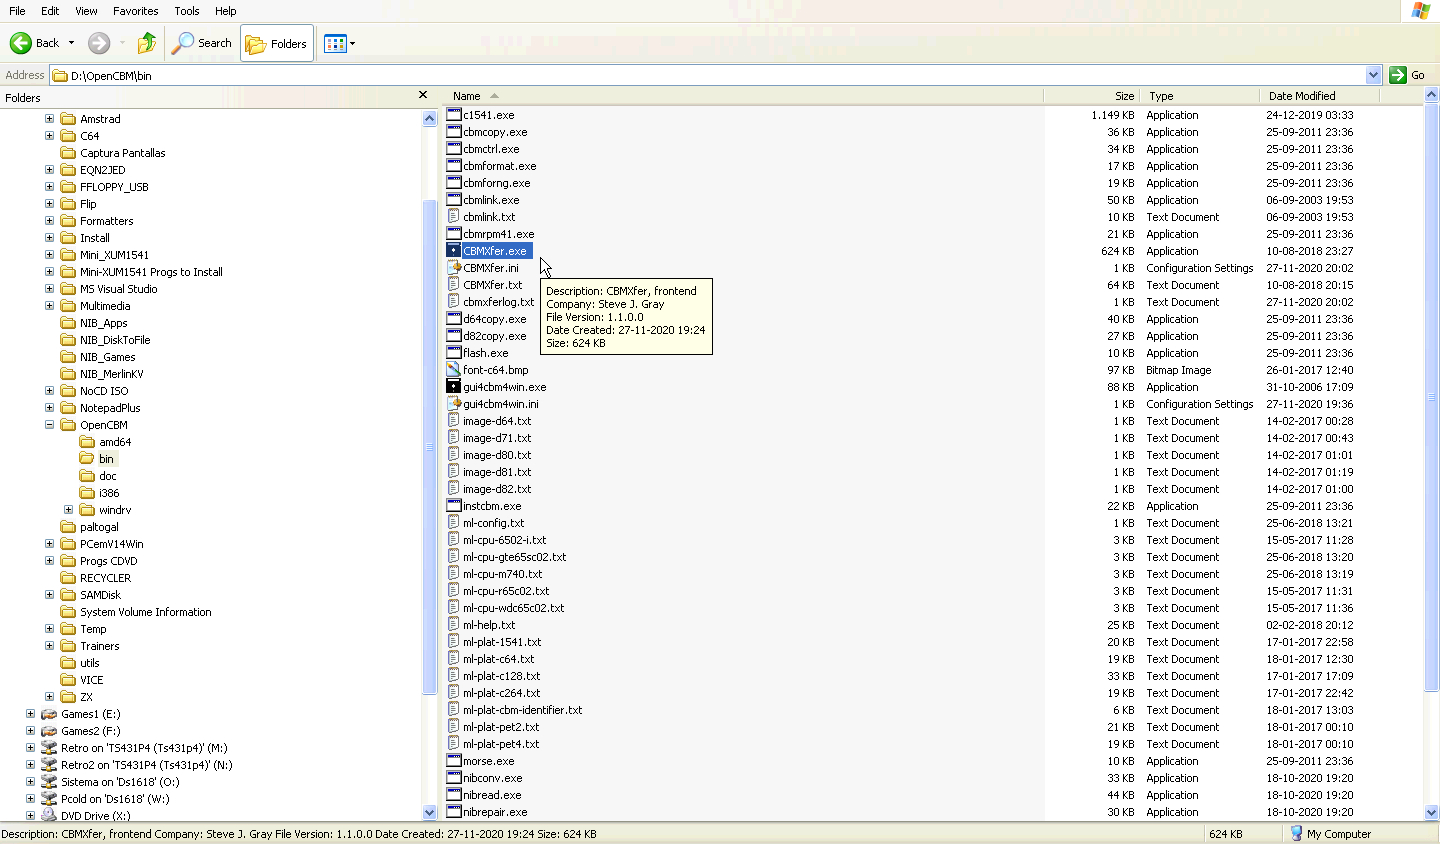Open the File menu

(x=17, y=11)
